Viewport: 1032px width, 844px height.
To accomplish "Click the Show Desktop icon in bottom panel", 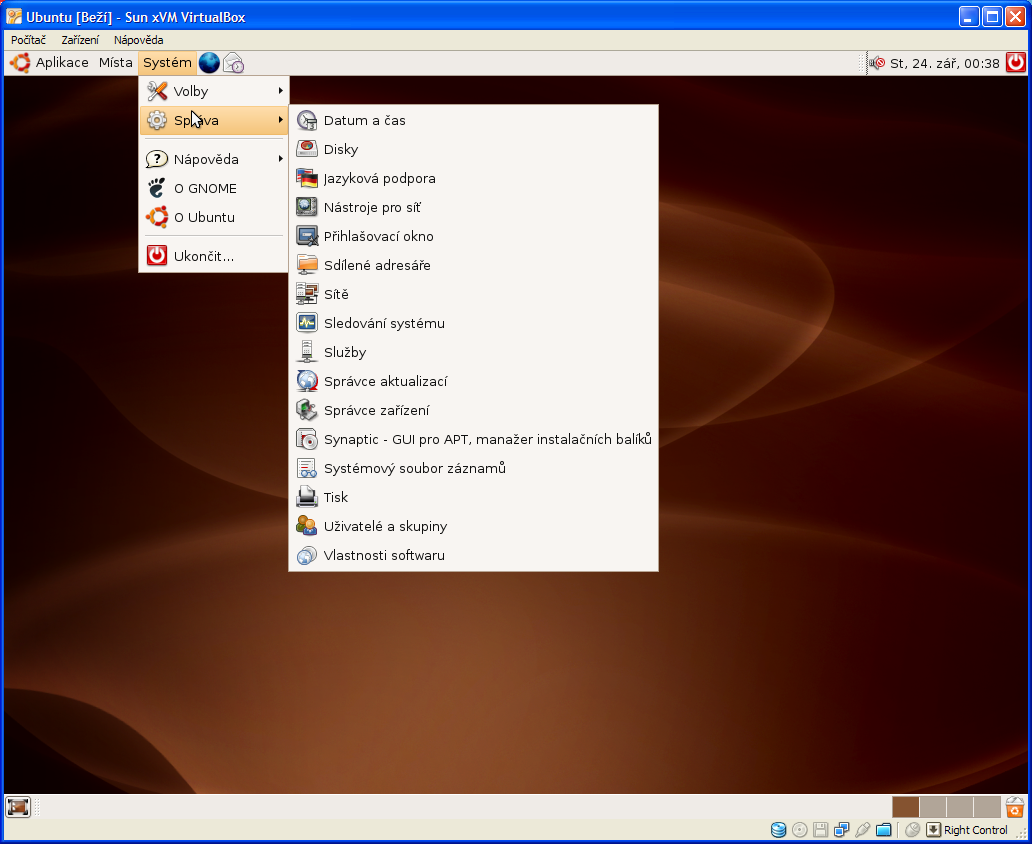I will pos(18,806).
